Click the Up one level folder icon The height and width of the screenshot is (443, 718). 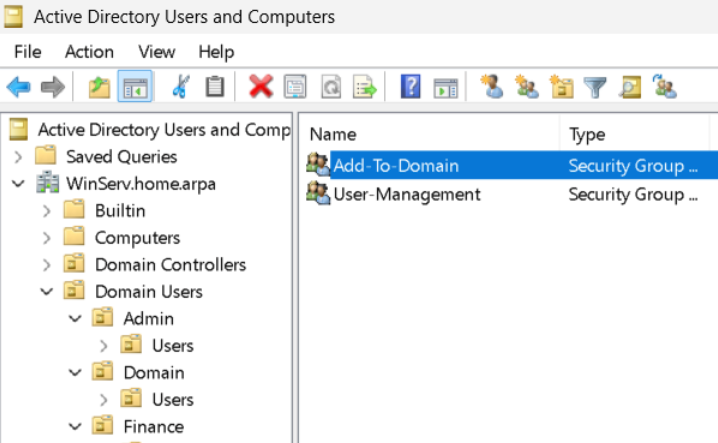99,88
